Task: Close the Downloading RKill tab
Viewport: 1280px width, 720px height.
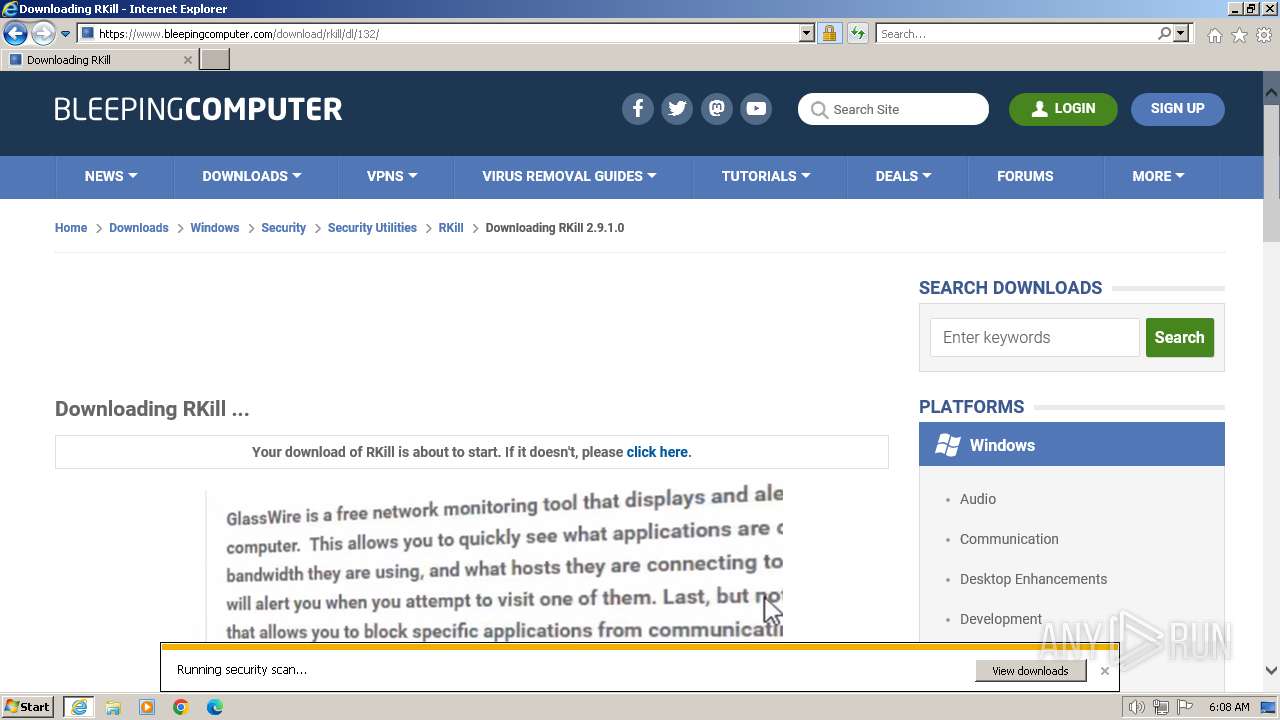Action: coord(187,60)
